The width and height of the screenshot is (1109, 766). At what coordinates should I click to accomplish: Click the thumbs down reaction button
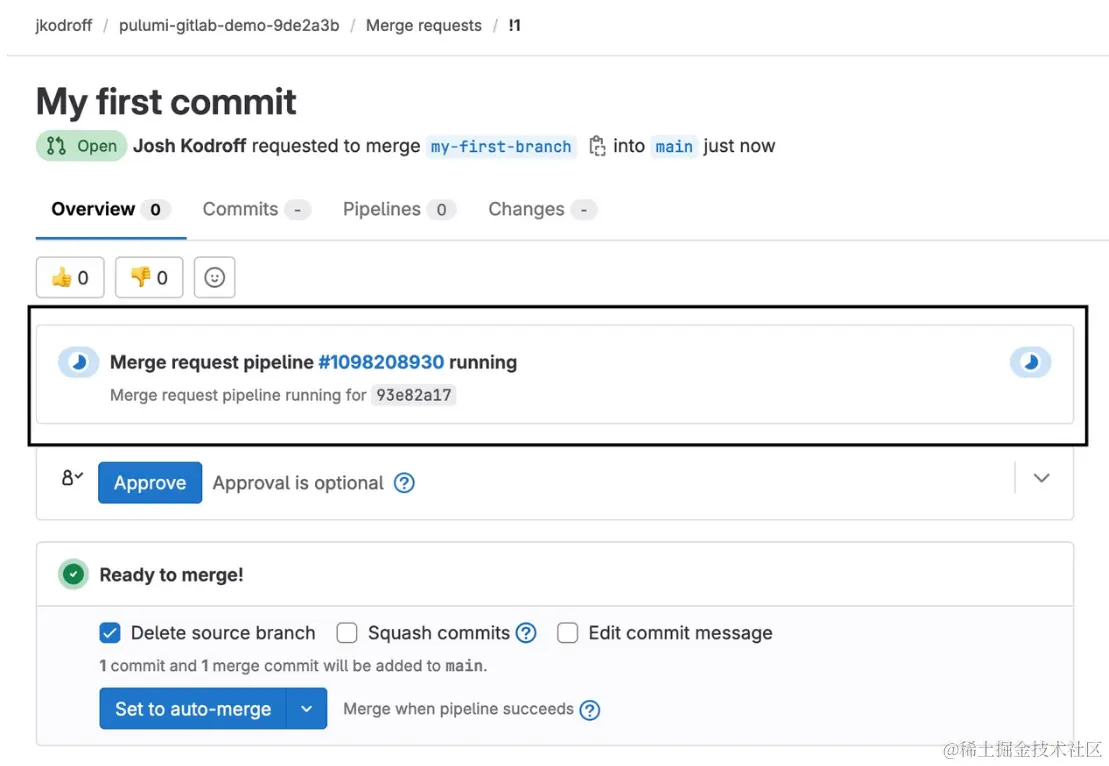tap(149, 278)
